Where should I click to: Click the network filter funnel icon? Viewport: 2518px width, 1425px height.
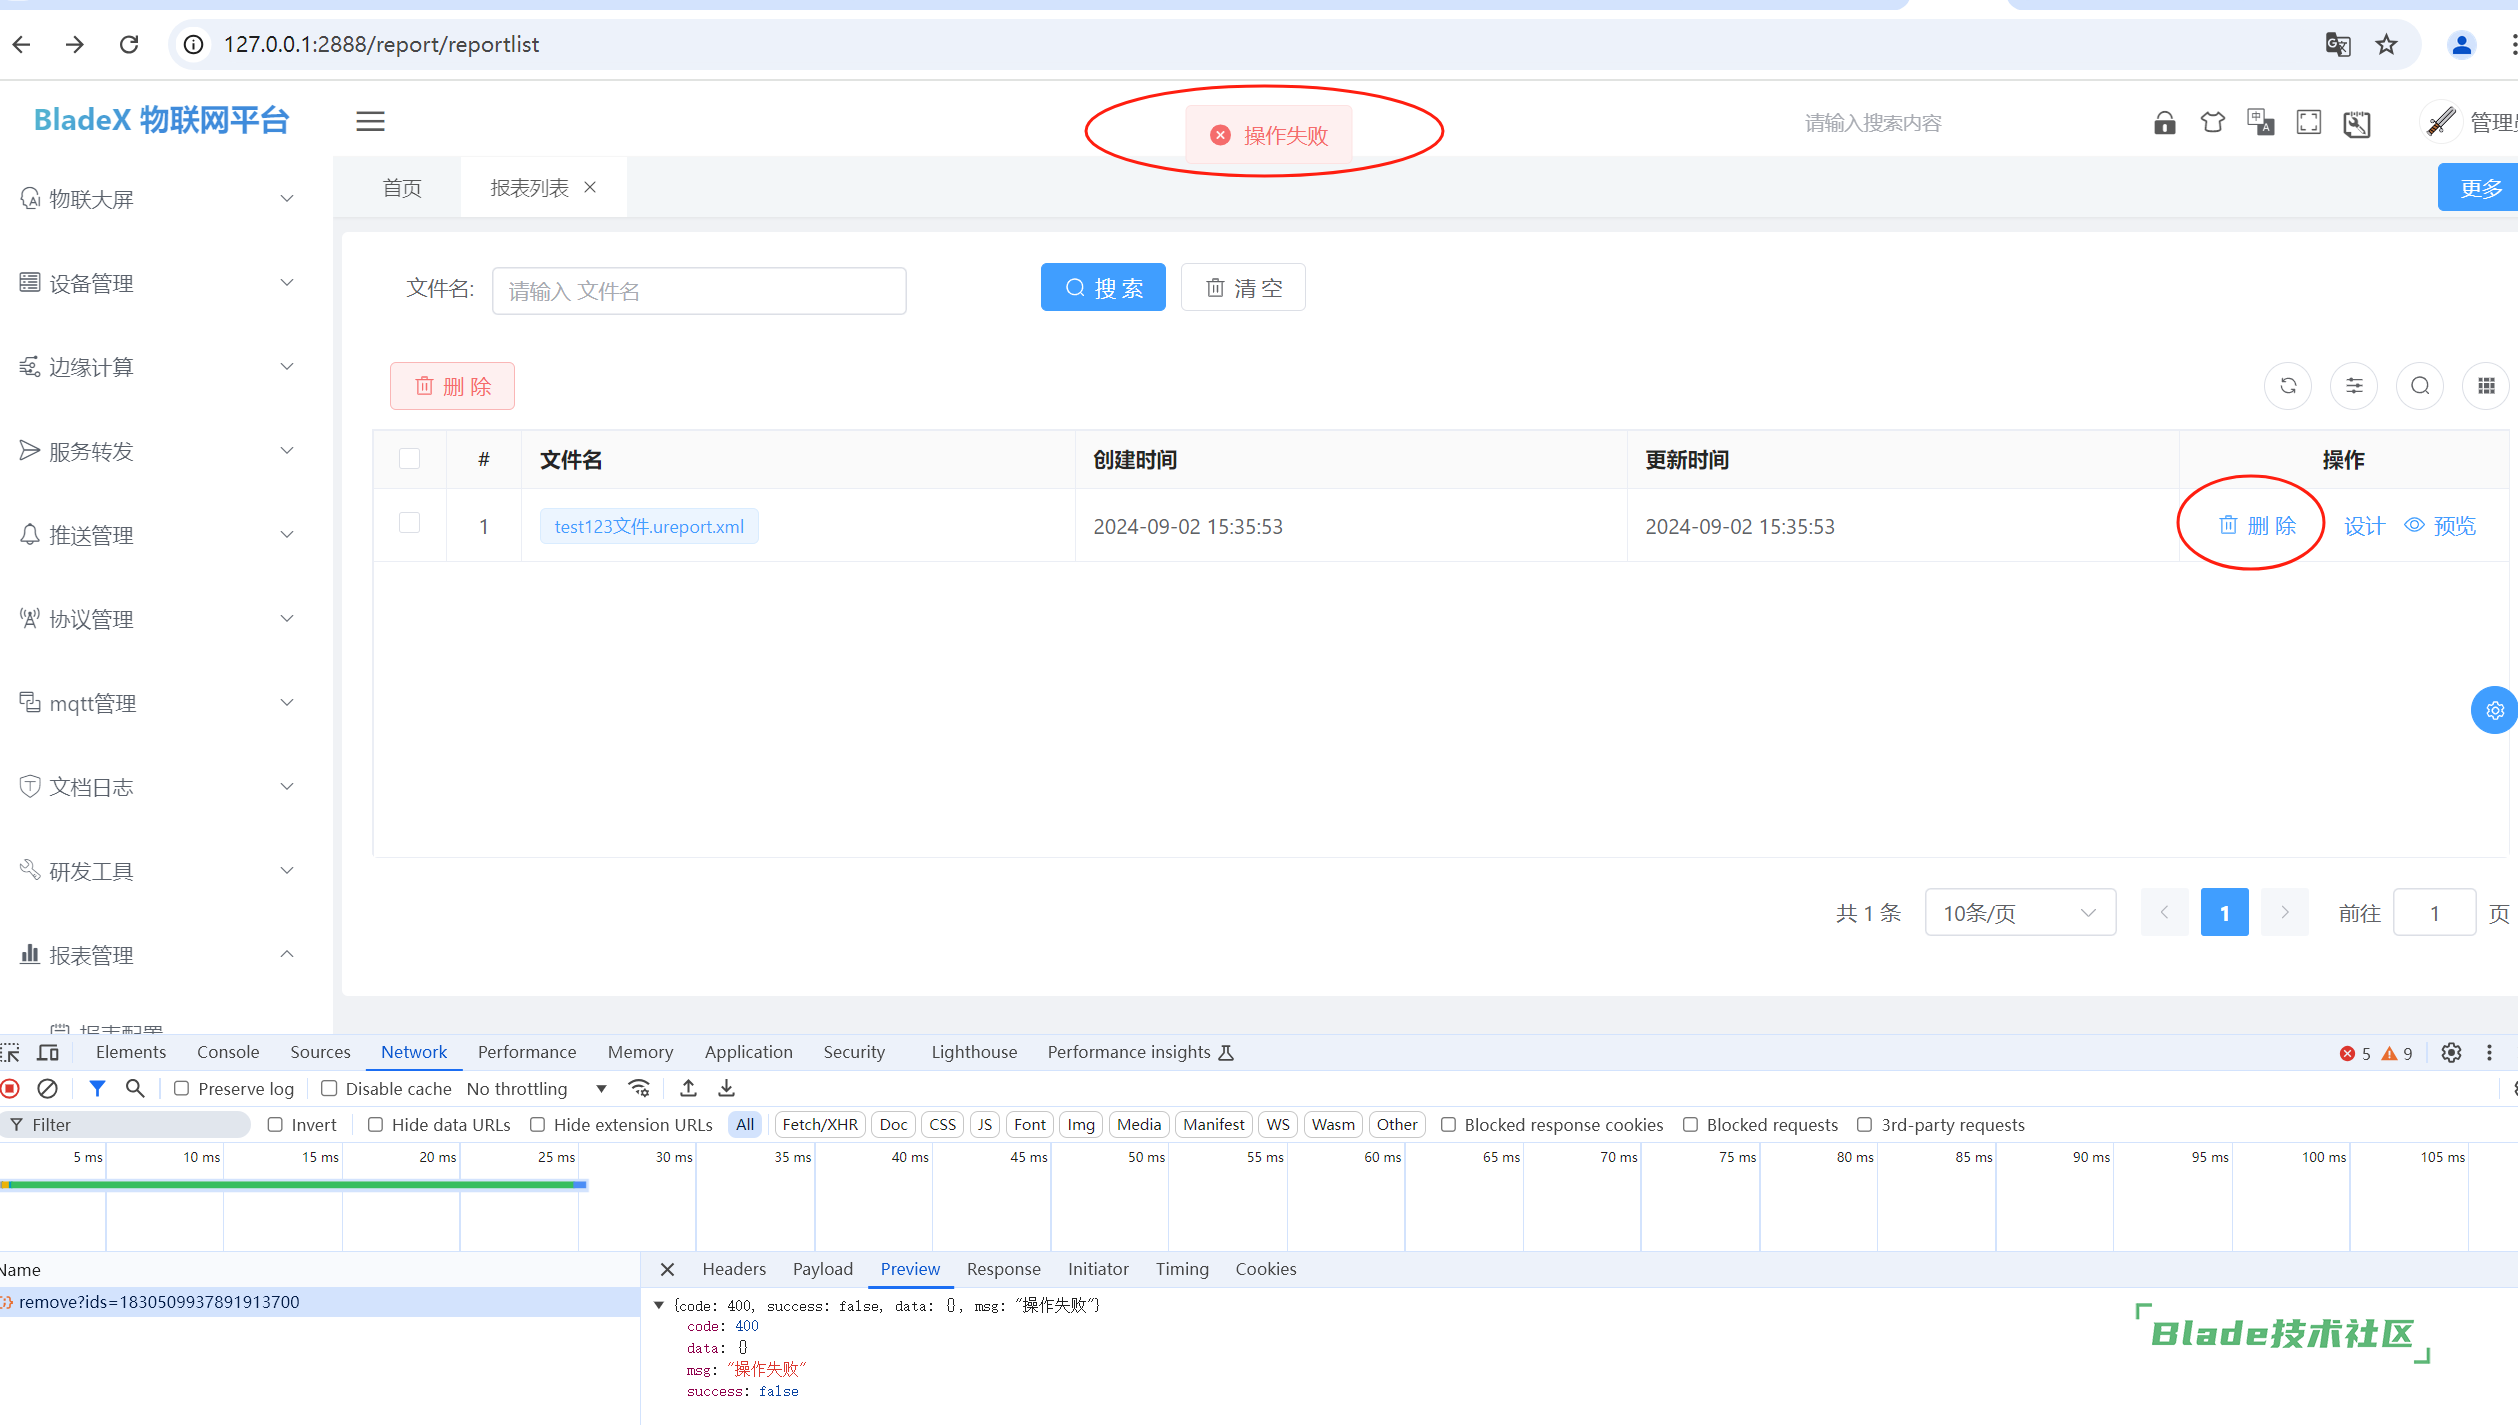click(97, 1088)
